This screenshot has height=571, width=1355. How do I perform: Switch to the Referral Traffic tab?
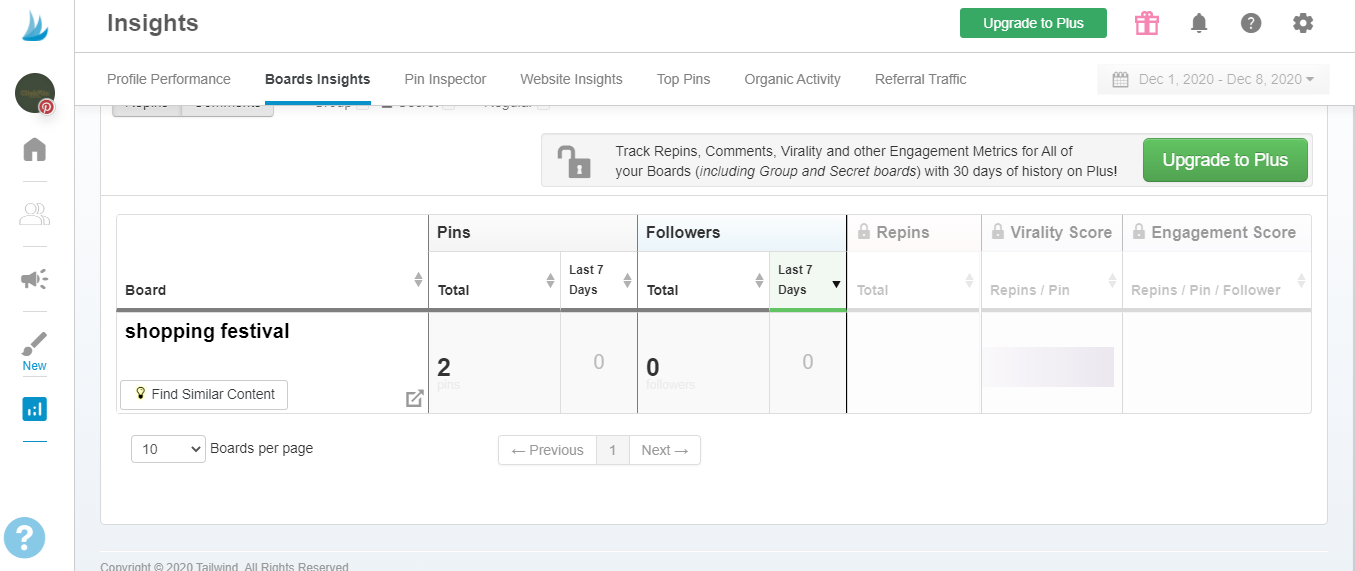pos(920,79)
